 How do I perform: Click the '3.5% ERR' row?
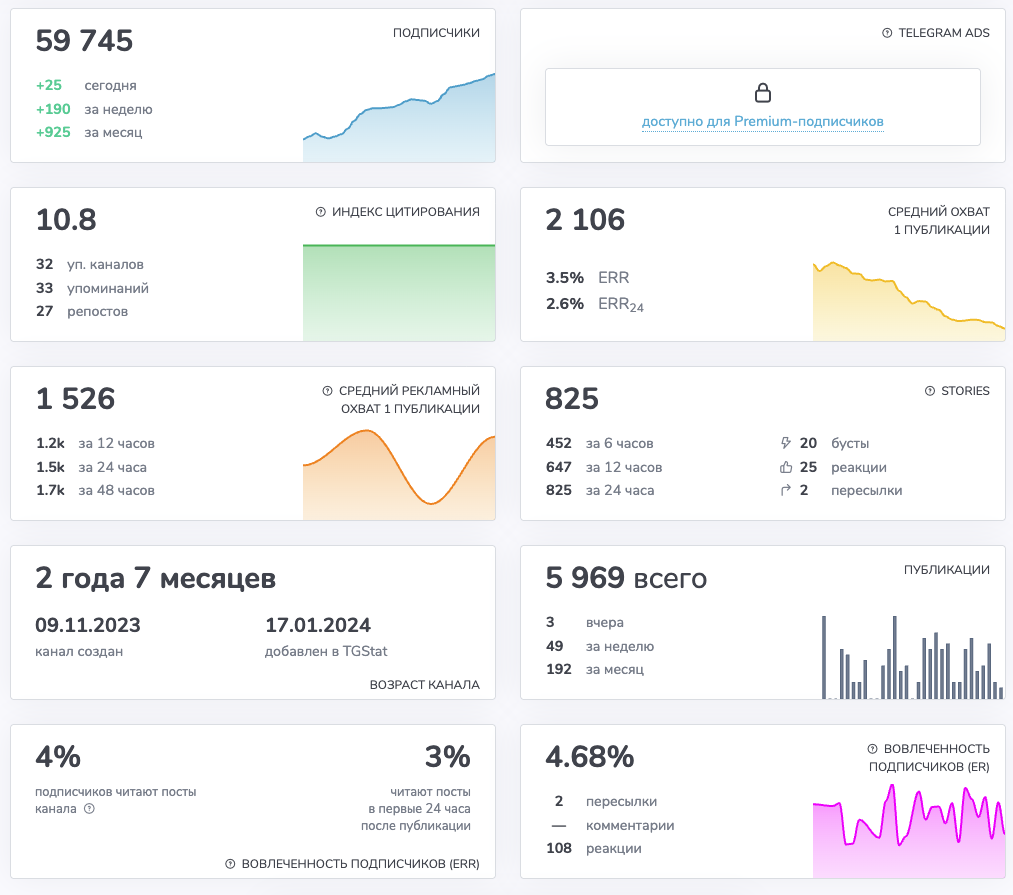(587, 278)
